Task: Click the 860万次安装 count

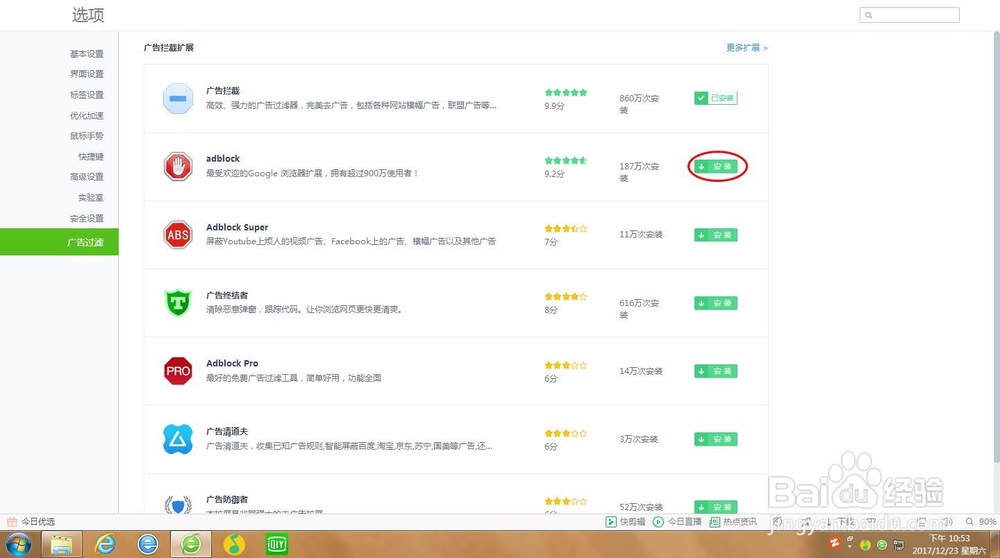Action: 639,104
